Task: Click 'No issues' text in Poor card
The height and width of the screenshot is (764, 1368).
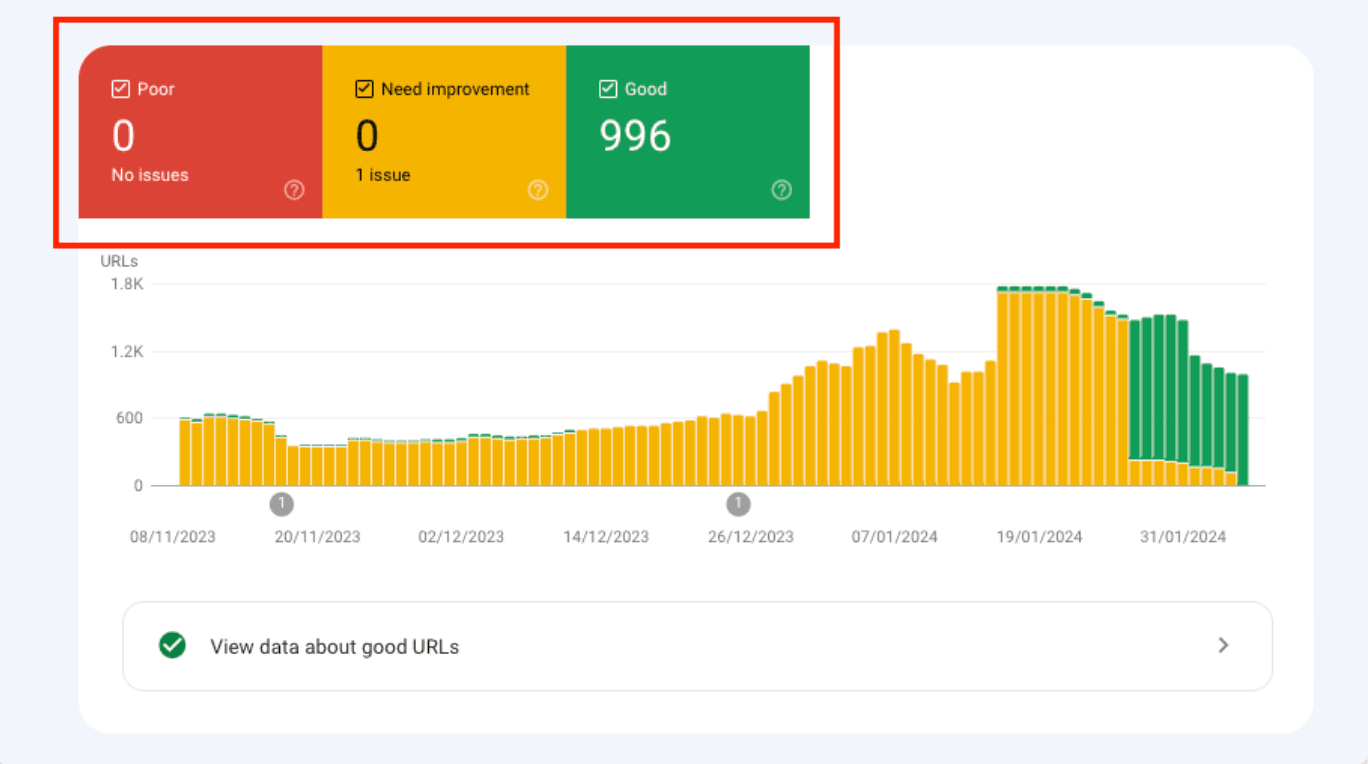Action: point(150,175)
